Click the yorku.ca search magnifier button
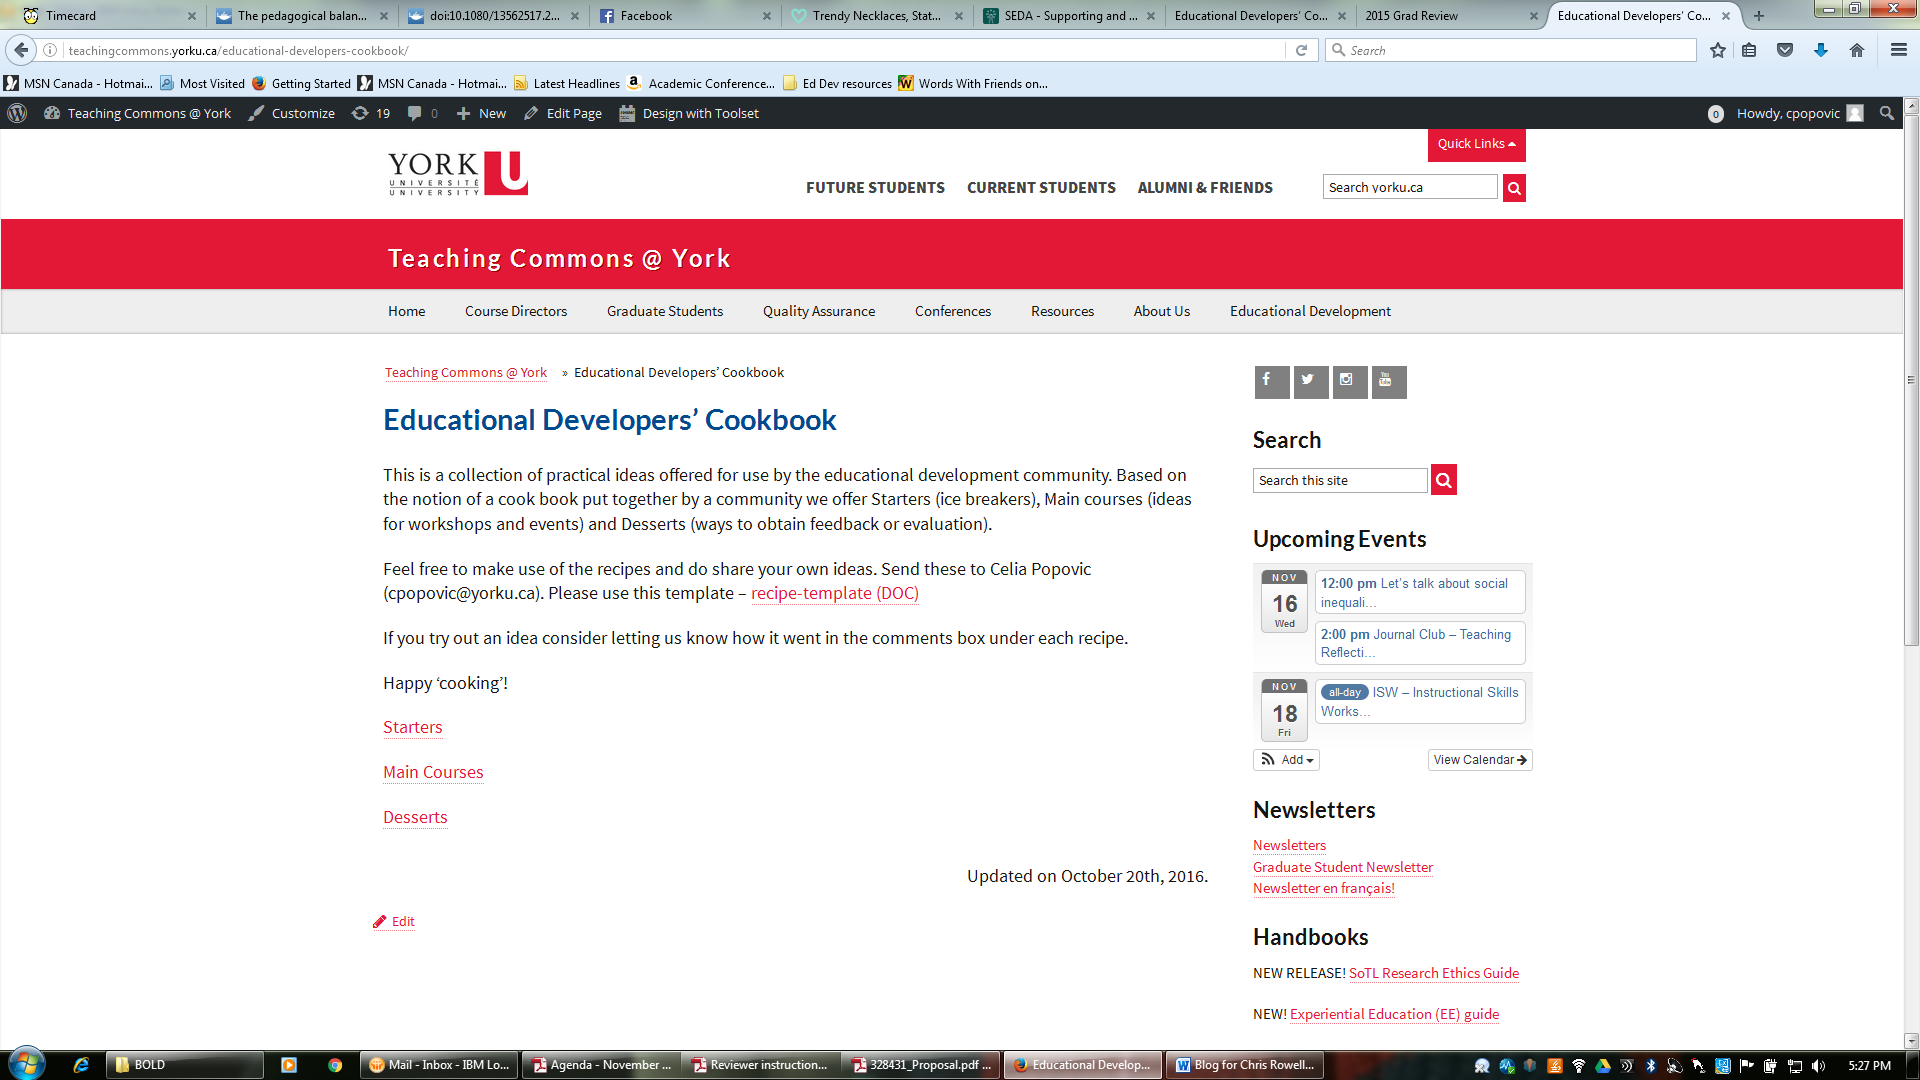This screenshot has height=1080, width=1920. pos(1514,188)
